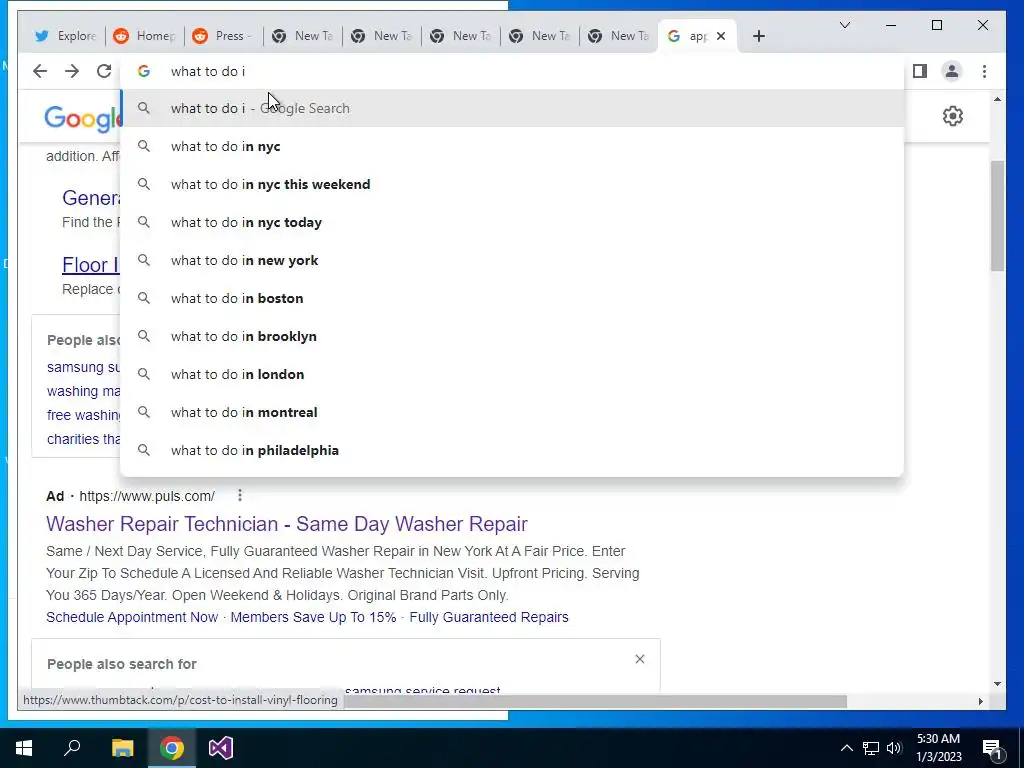Screen dimensions: 1024x768
Task: Select suggestion 'what to do in nyc today'
Action: click(x=512, y=222)
